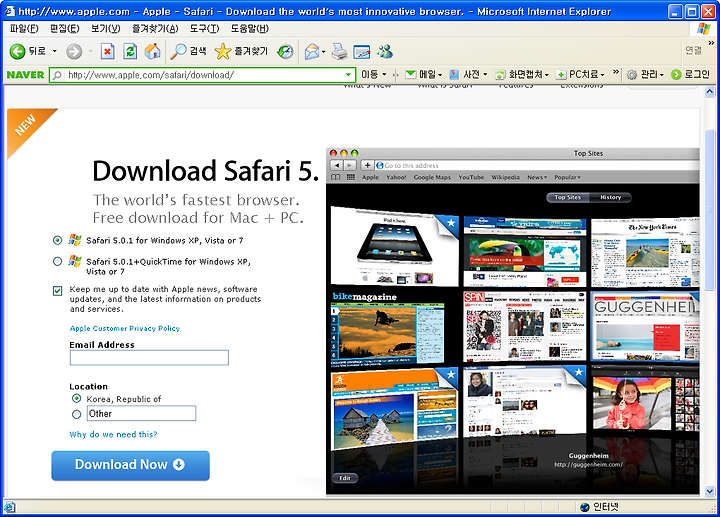The width and height of the screenshot is (720, 517).
Task: Click the 관리 gear icon
Action: [632, 74]
